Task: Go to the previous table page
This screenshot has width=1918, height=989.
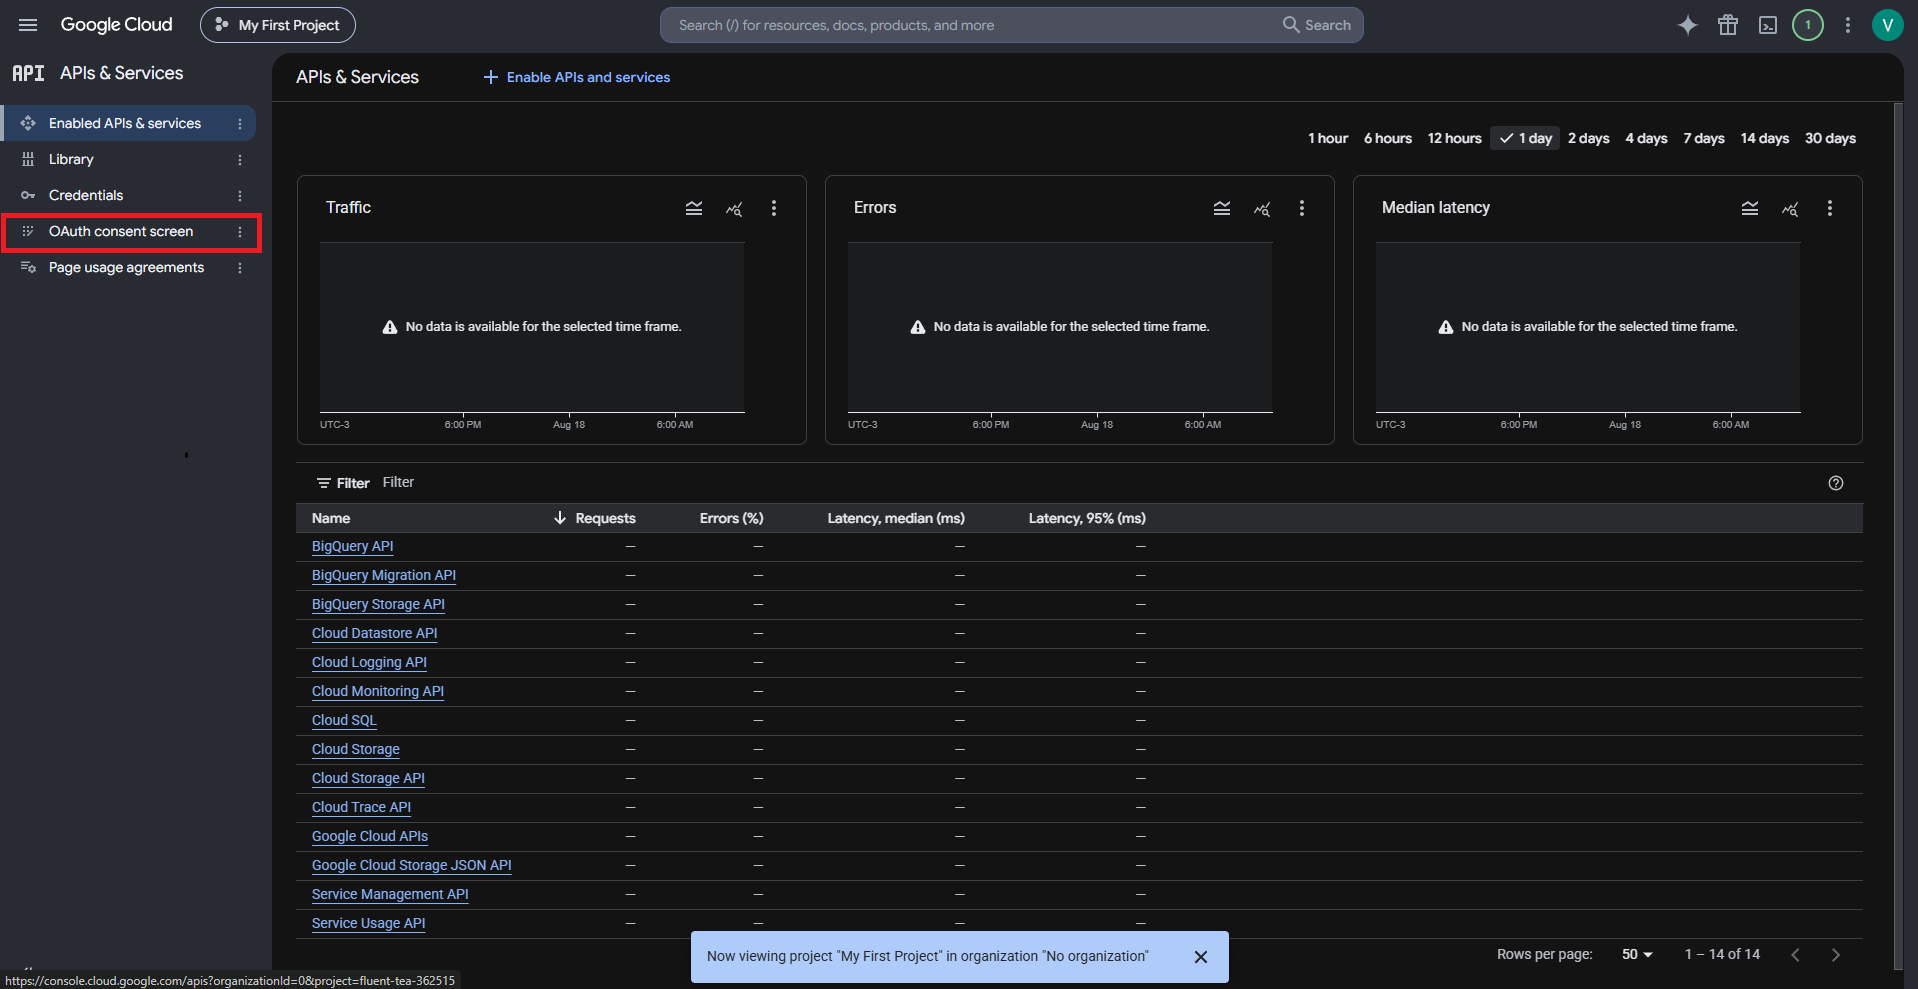Action: (x=1796, y=955)
